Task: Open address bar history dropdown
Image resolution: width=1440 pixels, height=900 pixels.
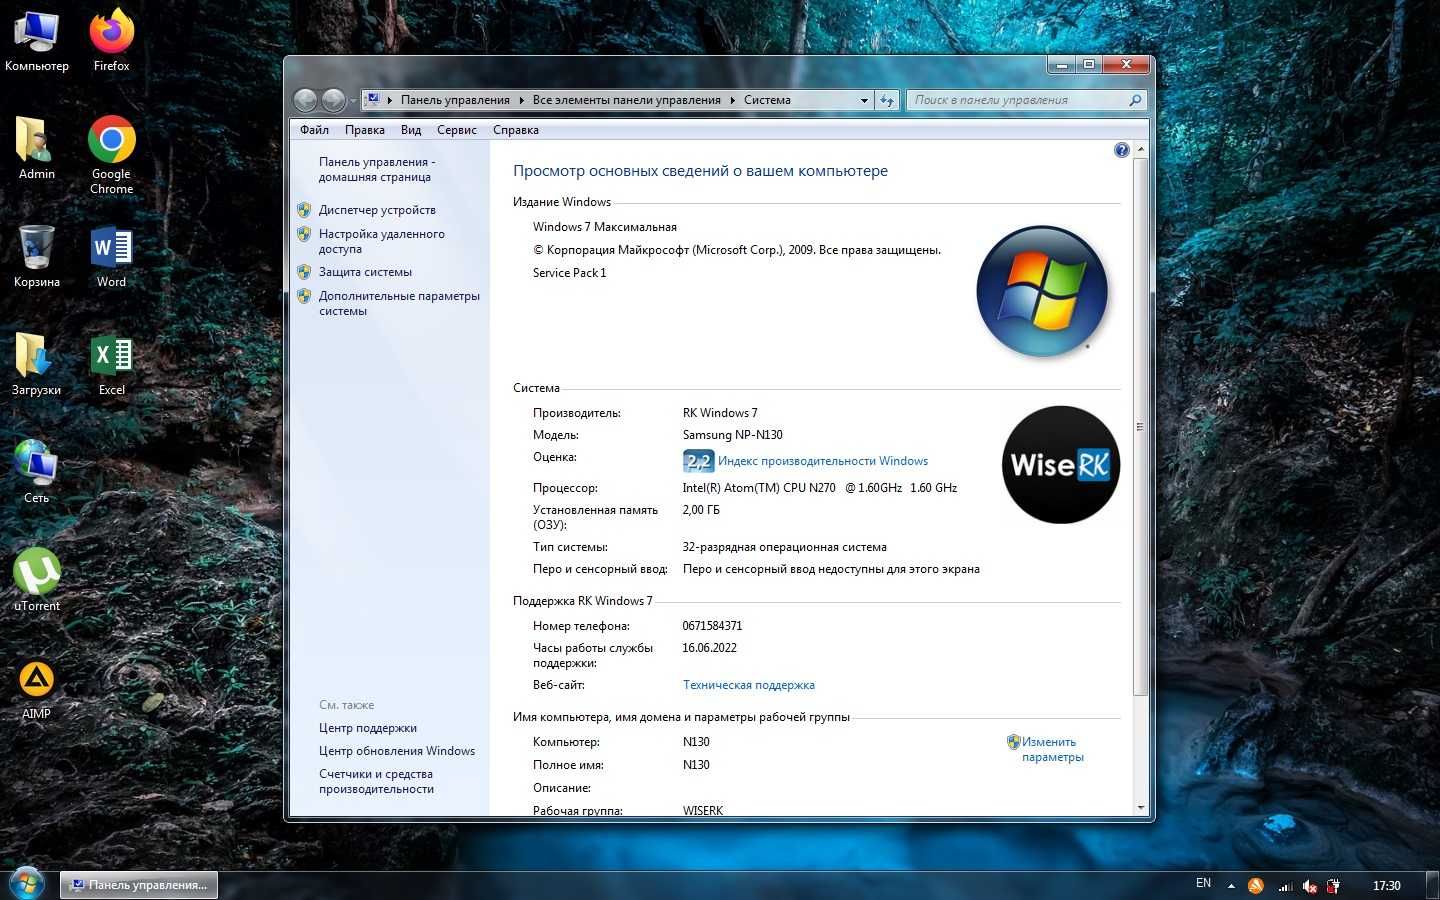Action: coord(864,100)
